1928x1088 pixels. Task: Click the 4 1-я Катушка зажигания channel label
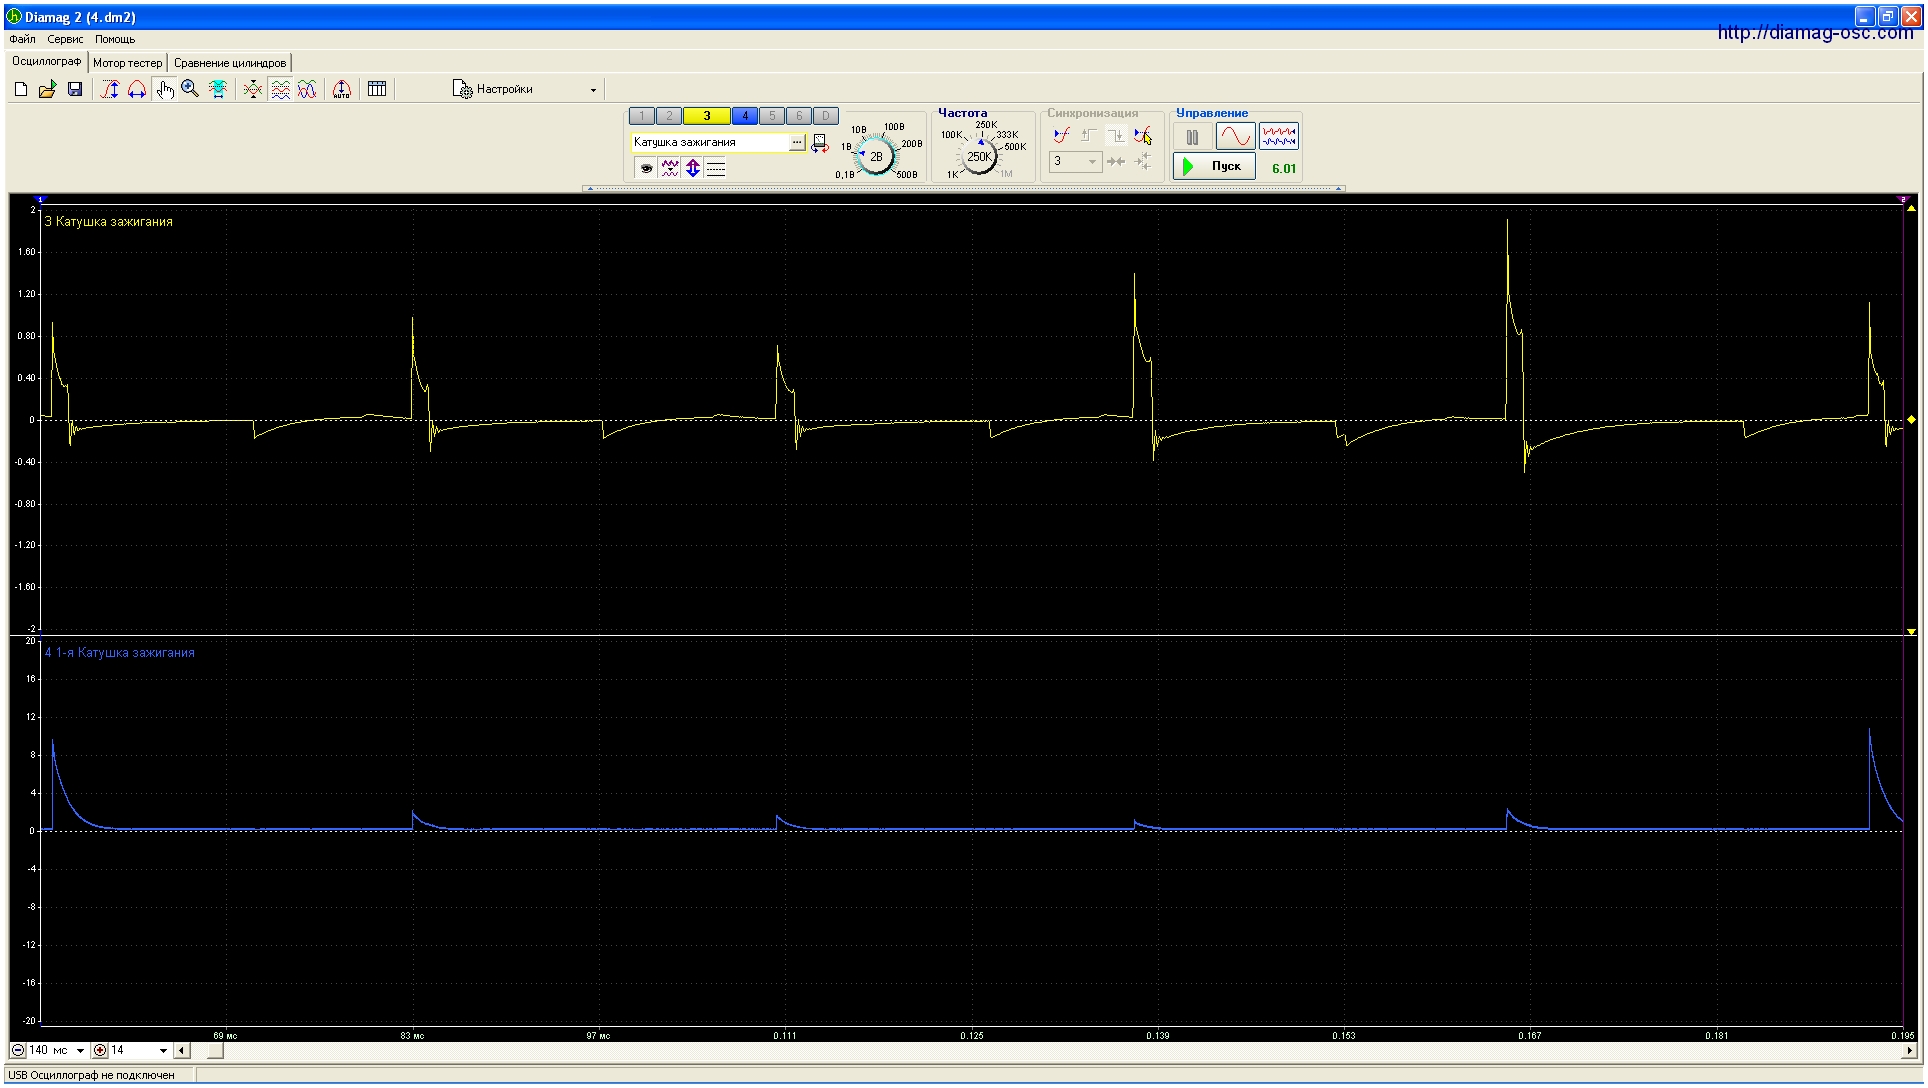tap(120, 653)
